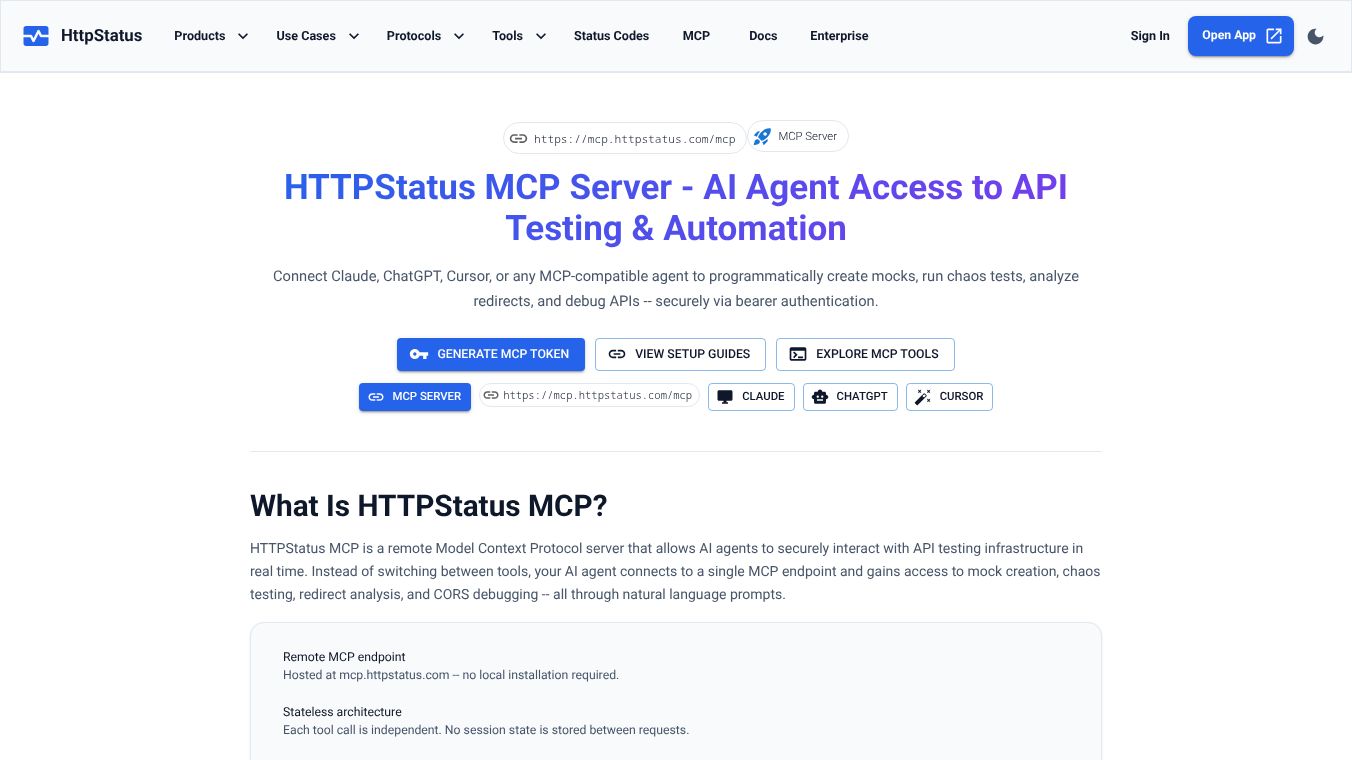This screenshot has width=1352, height=760.
Task: Expand the Protocols dropdown chevron
Action: (x=458, y=36)
